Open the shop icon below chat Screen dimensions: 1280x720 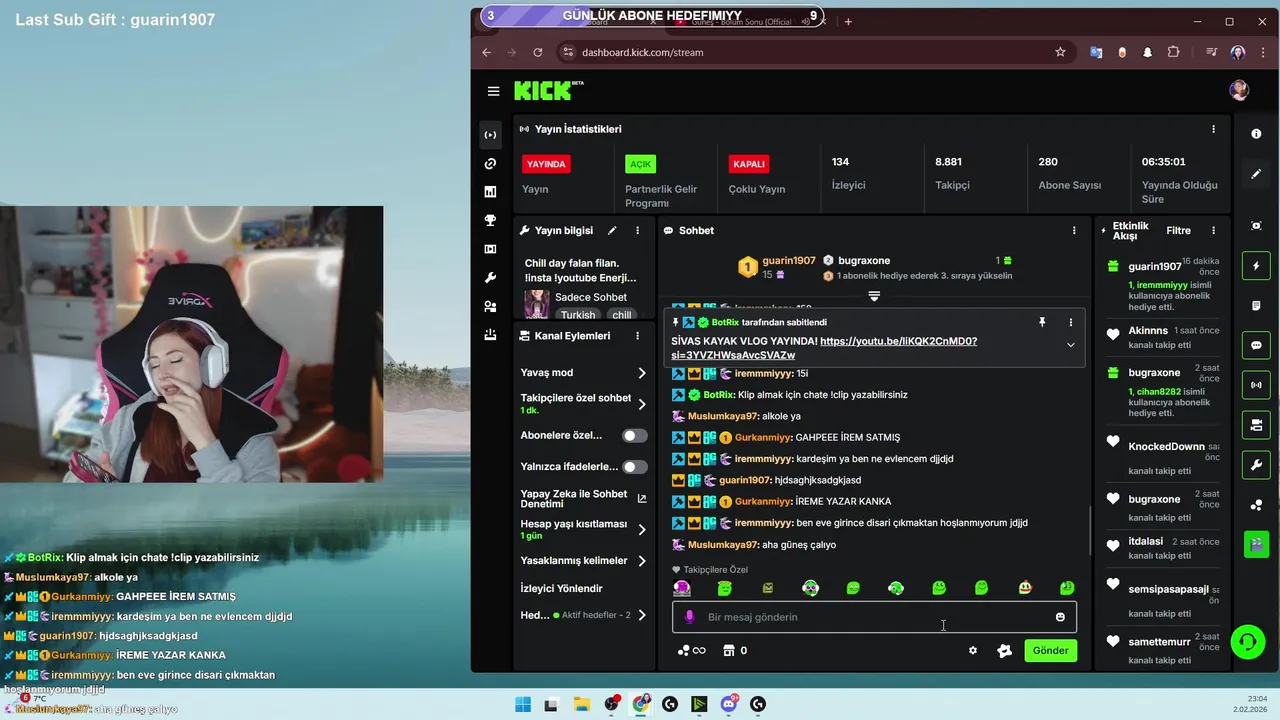(x=729, y=651)
